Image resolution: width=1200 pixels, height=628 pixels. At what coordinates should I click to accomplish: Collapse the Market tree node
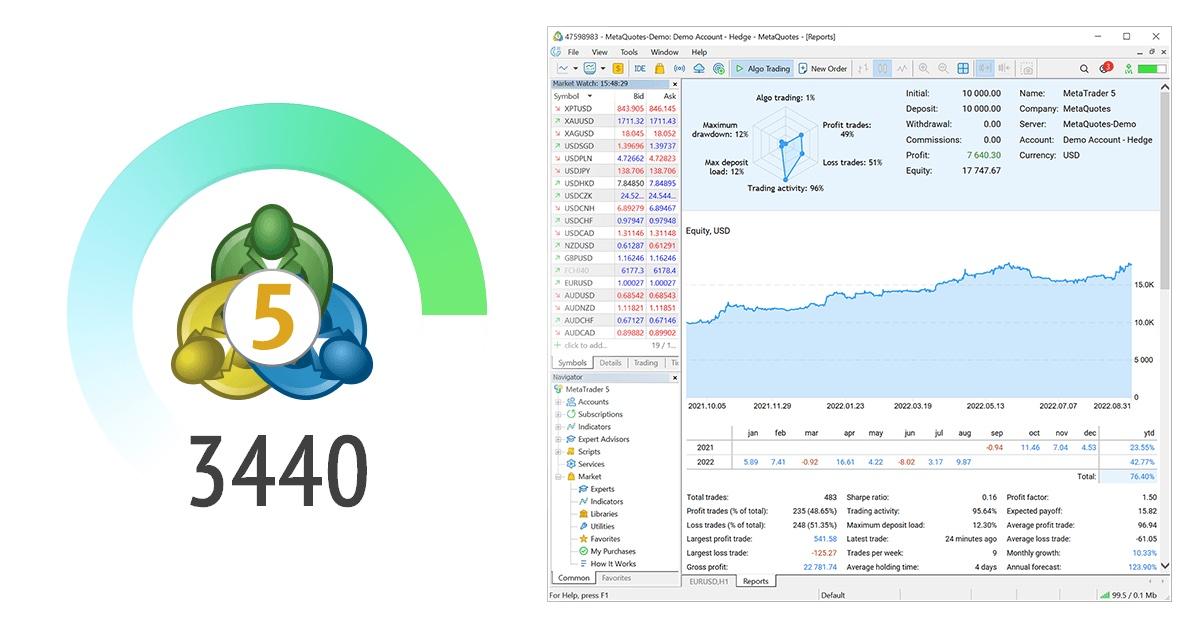559,477
